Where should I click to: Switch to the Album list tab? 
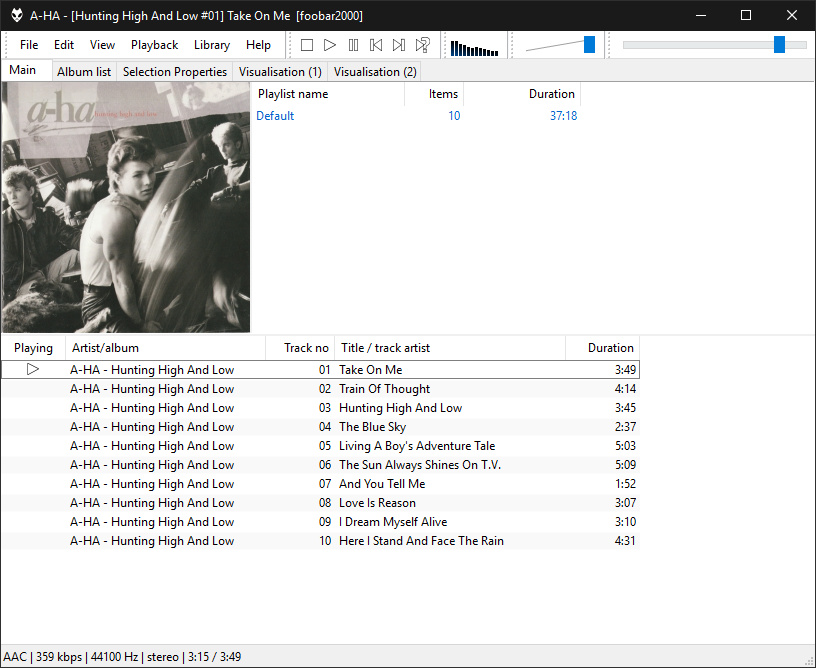(84, 72)
